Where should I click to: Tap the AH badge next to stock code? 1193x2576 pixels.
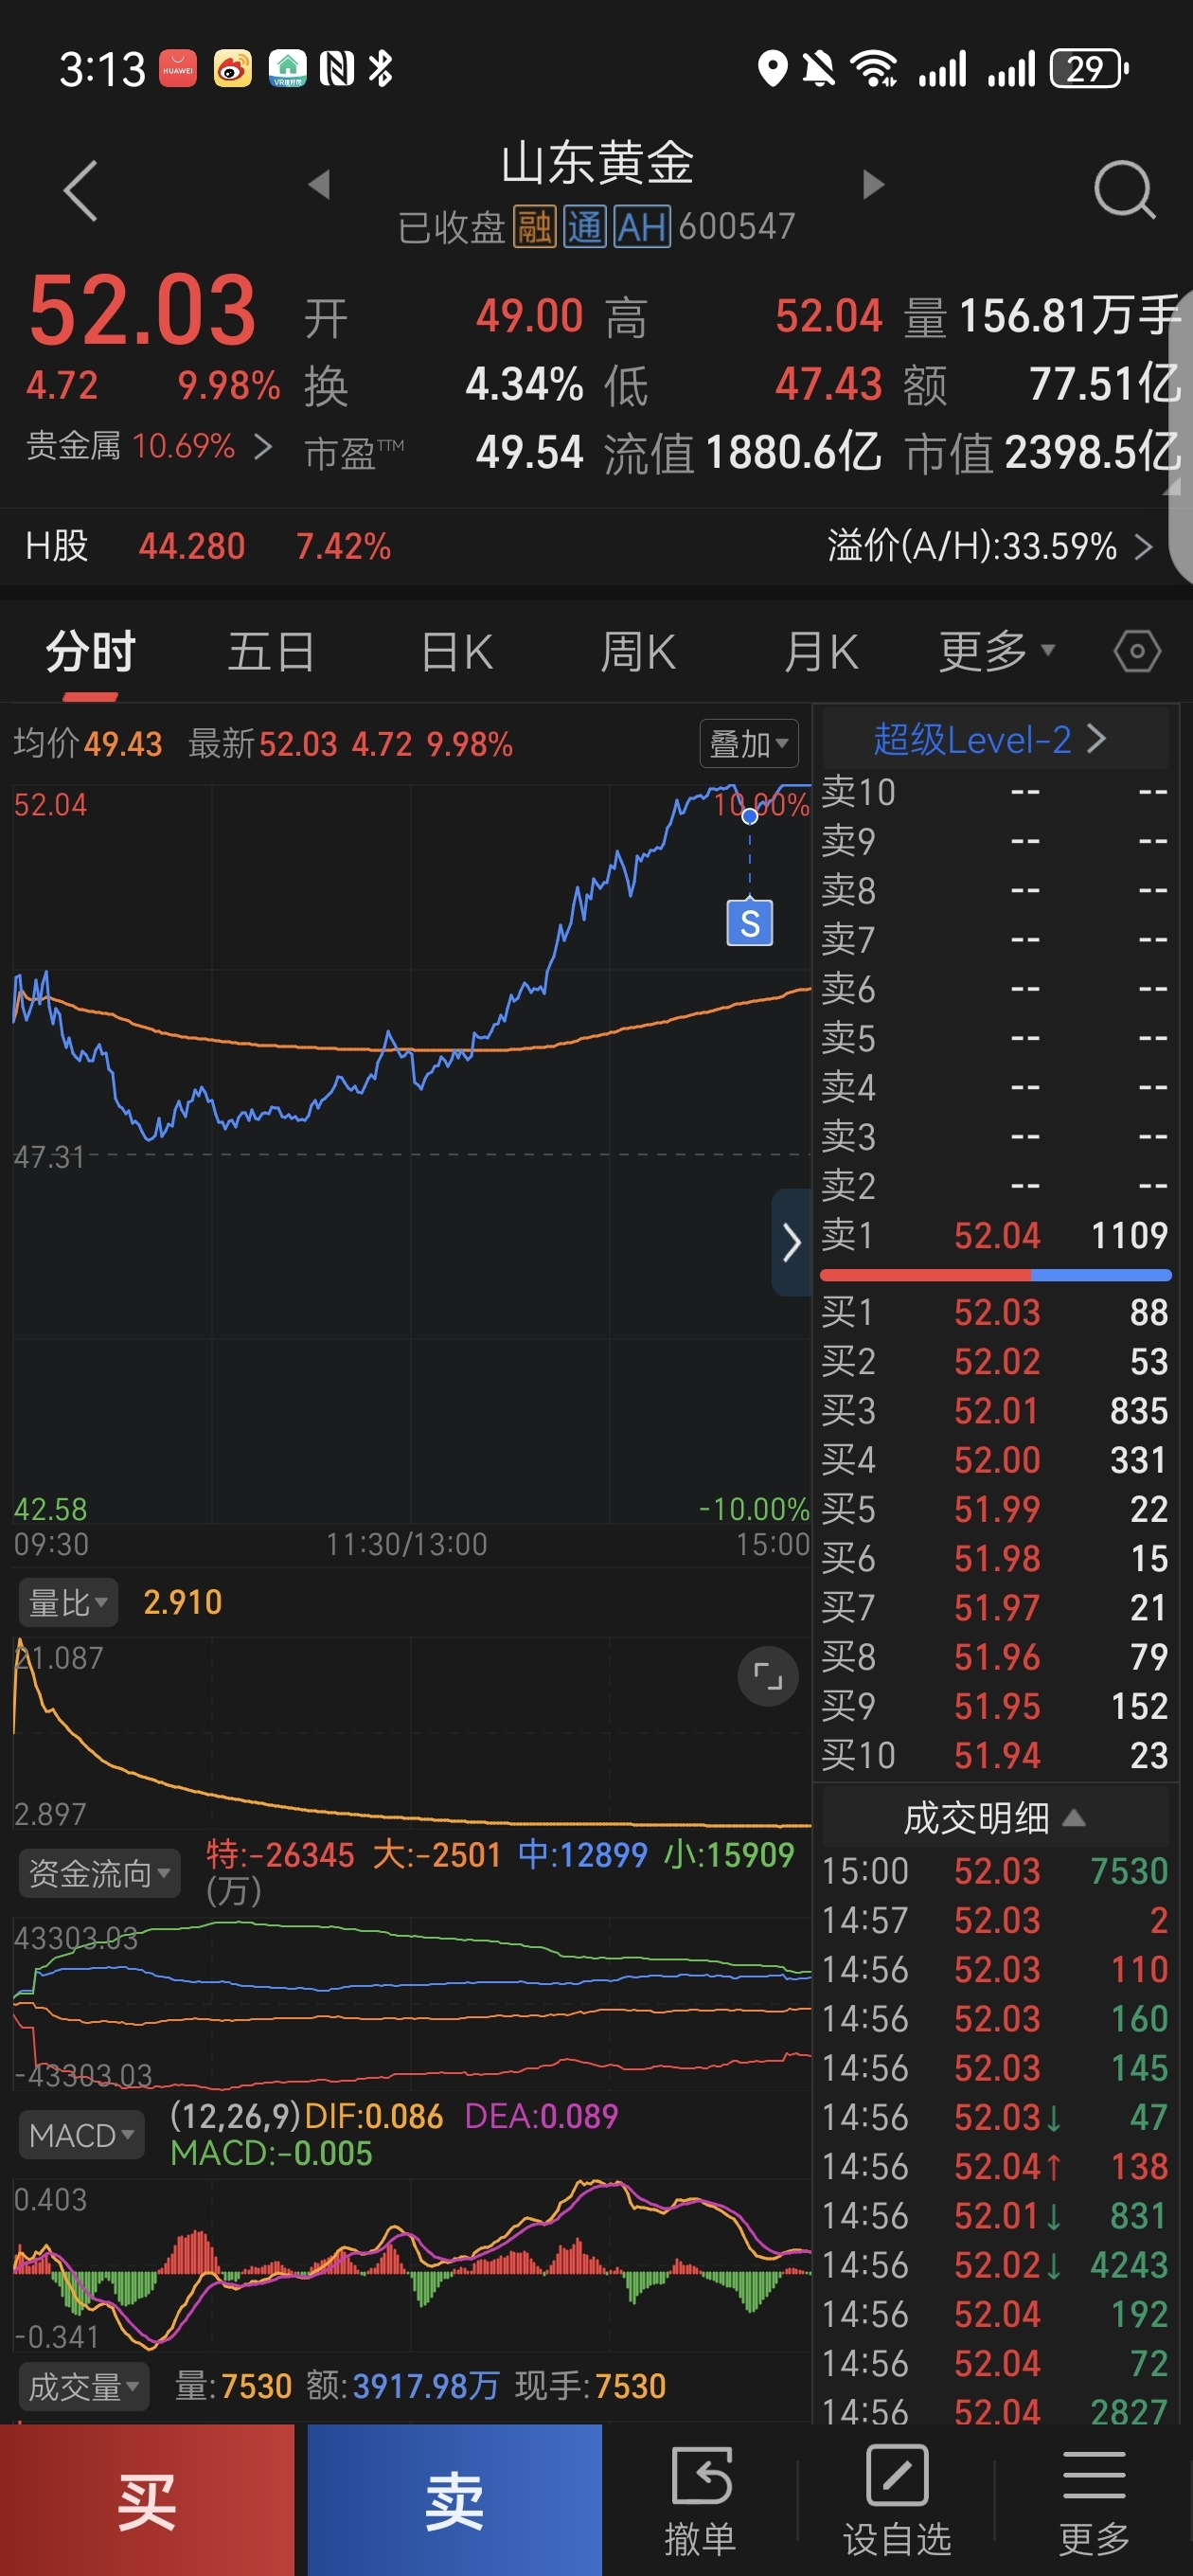tap(641, 227)
